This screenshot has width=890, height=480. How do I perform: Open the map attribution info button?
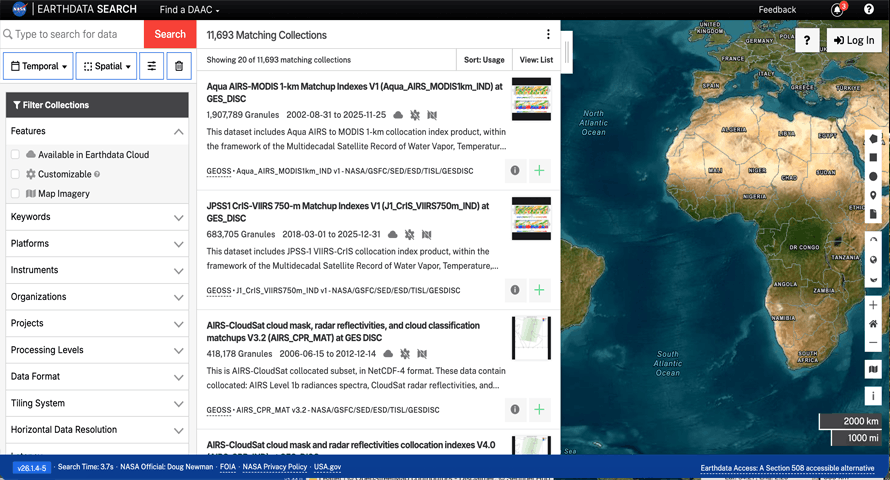[x=873, y=395]
